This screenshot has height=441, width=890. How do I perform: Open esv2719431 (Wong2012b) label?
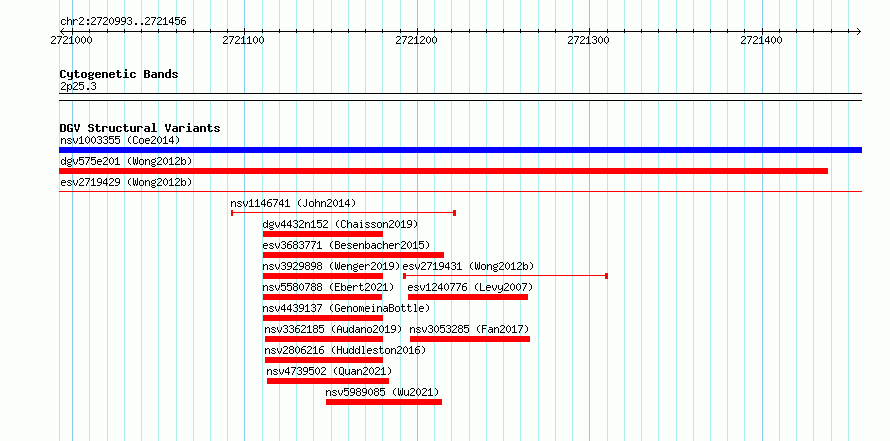coord(468,266)
